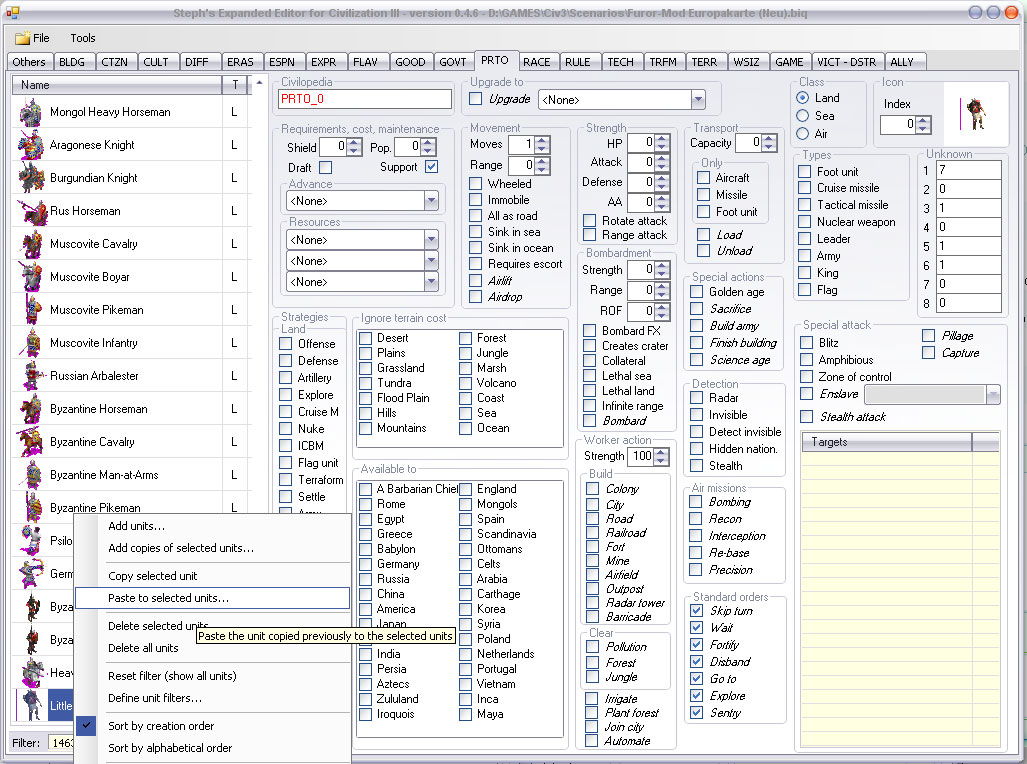Screen dimensions: 1027x764
Task: Adjust the Worker action Strength spinner
Action: pos(662,457)
